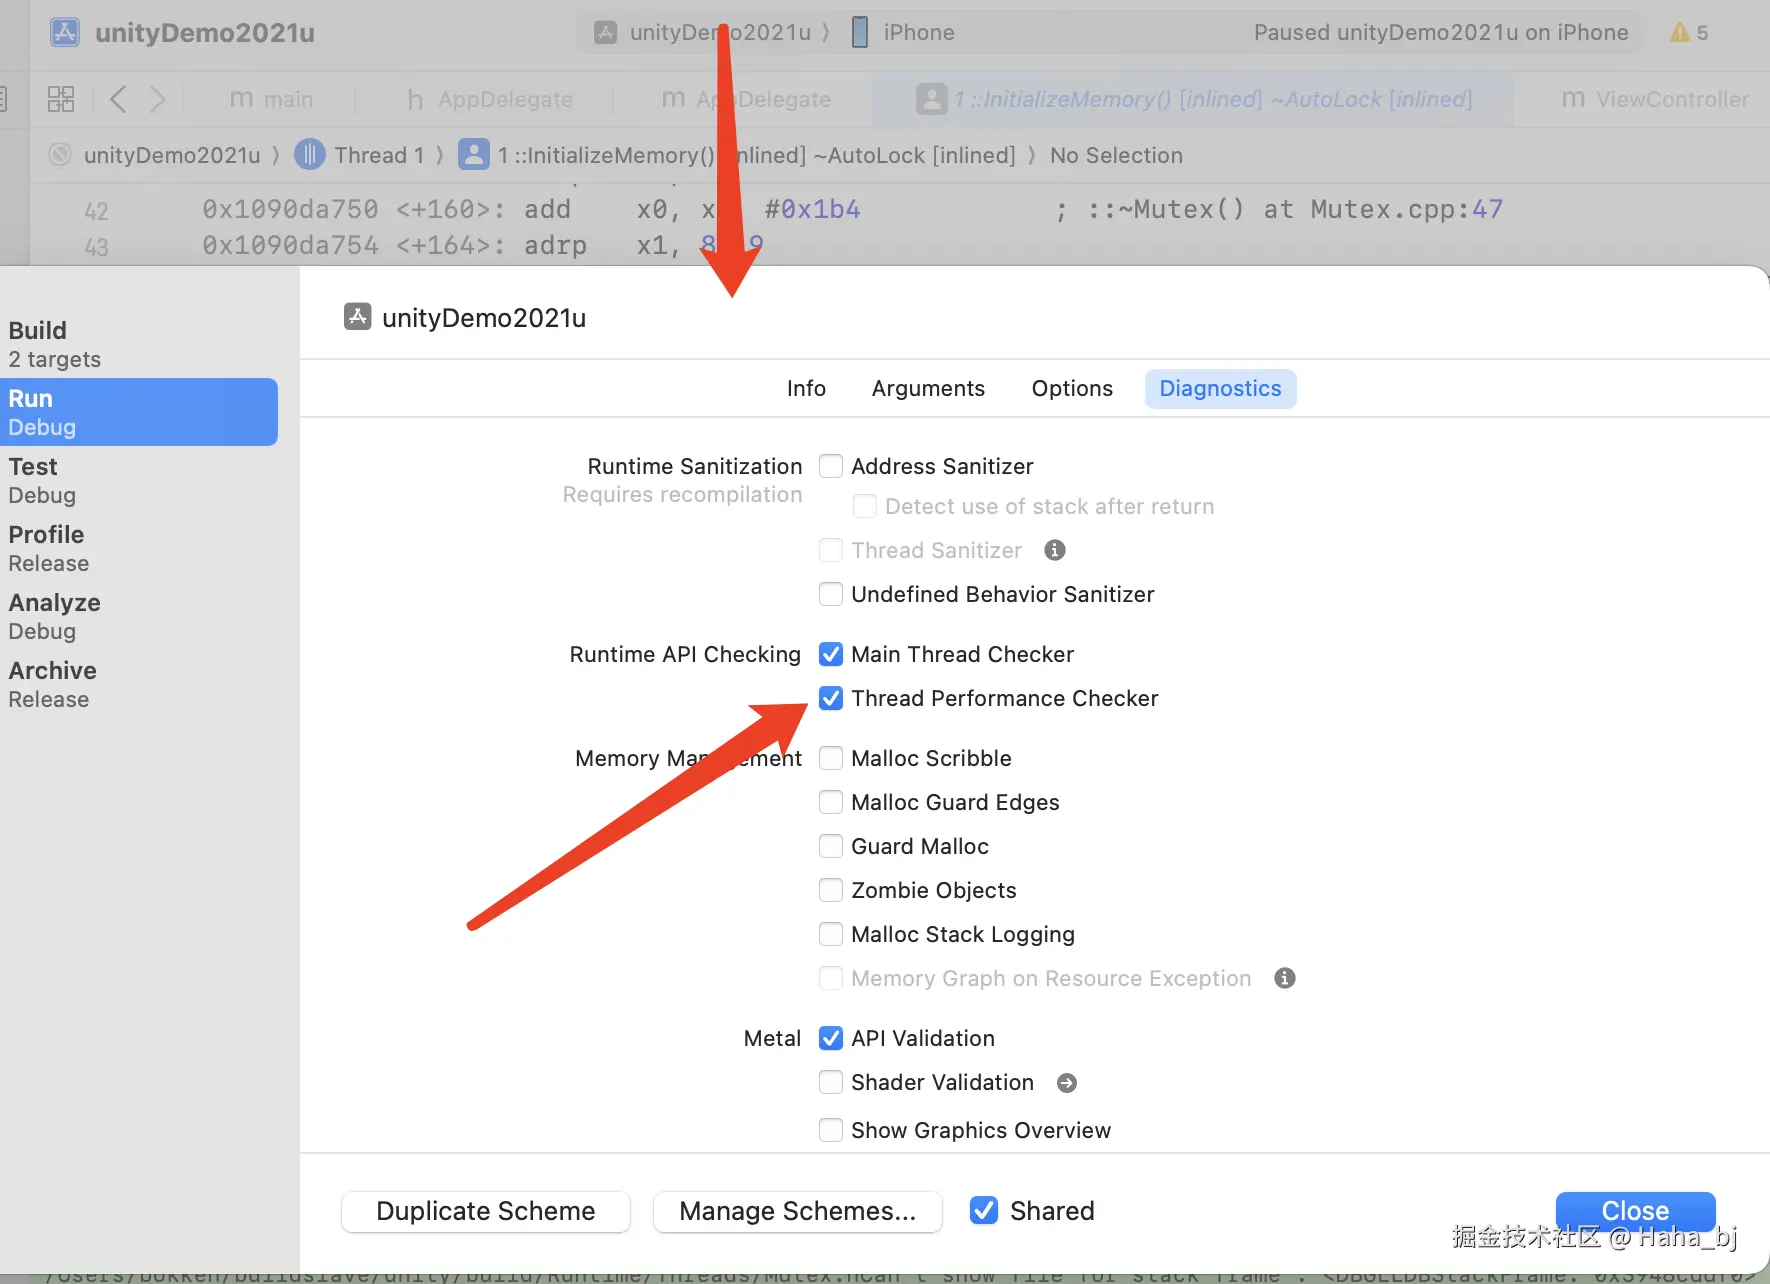The width and height of the screenshot is (1770, 1284).
Task: Click the scheme icon in the toolbar scheme selector
Action: (605, 32)
